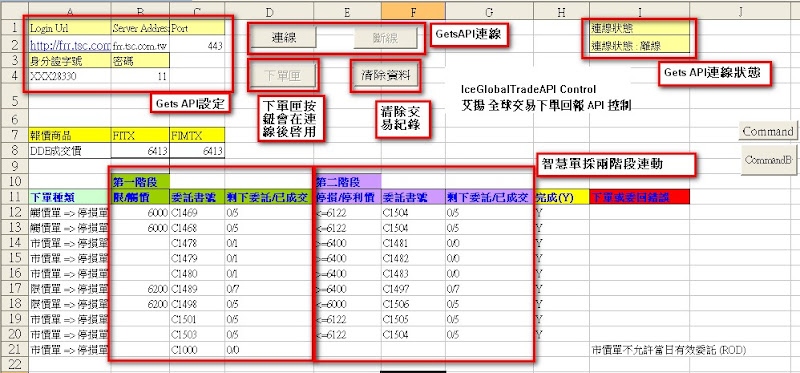The height and width of the screenshot is (373, 800).
Task: Select the FIMTX product cell
Action: click(197, 136)
